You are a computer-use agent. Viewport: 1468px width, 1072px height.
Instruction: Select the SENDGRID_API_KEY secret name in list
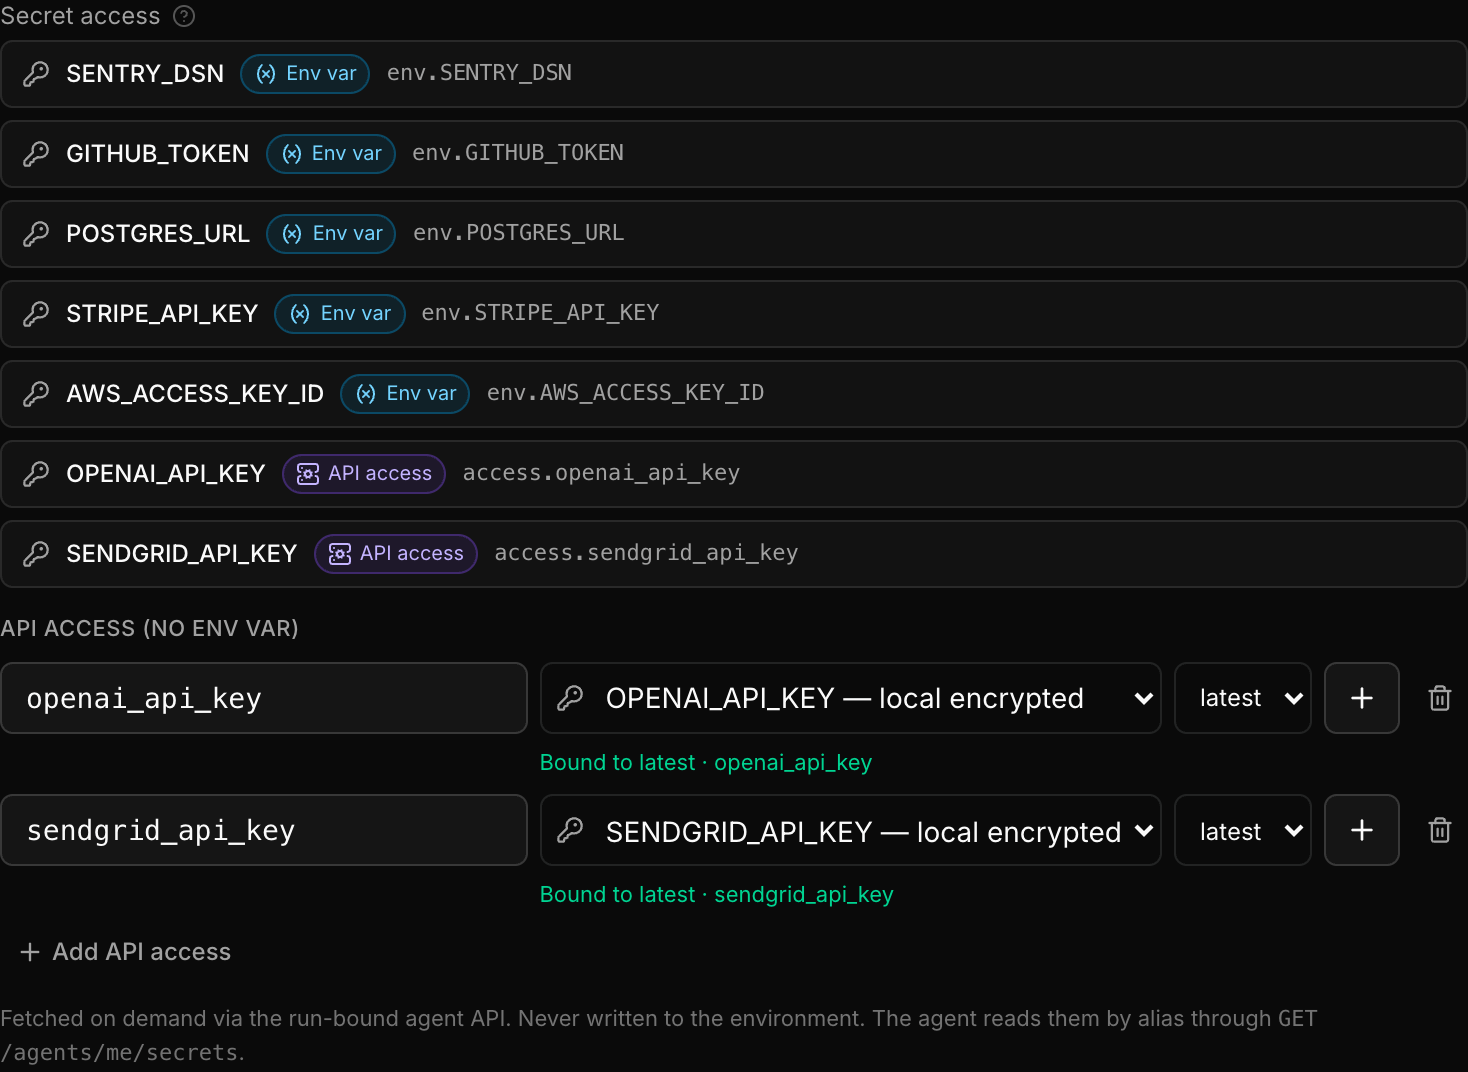(182, 554)
